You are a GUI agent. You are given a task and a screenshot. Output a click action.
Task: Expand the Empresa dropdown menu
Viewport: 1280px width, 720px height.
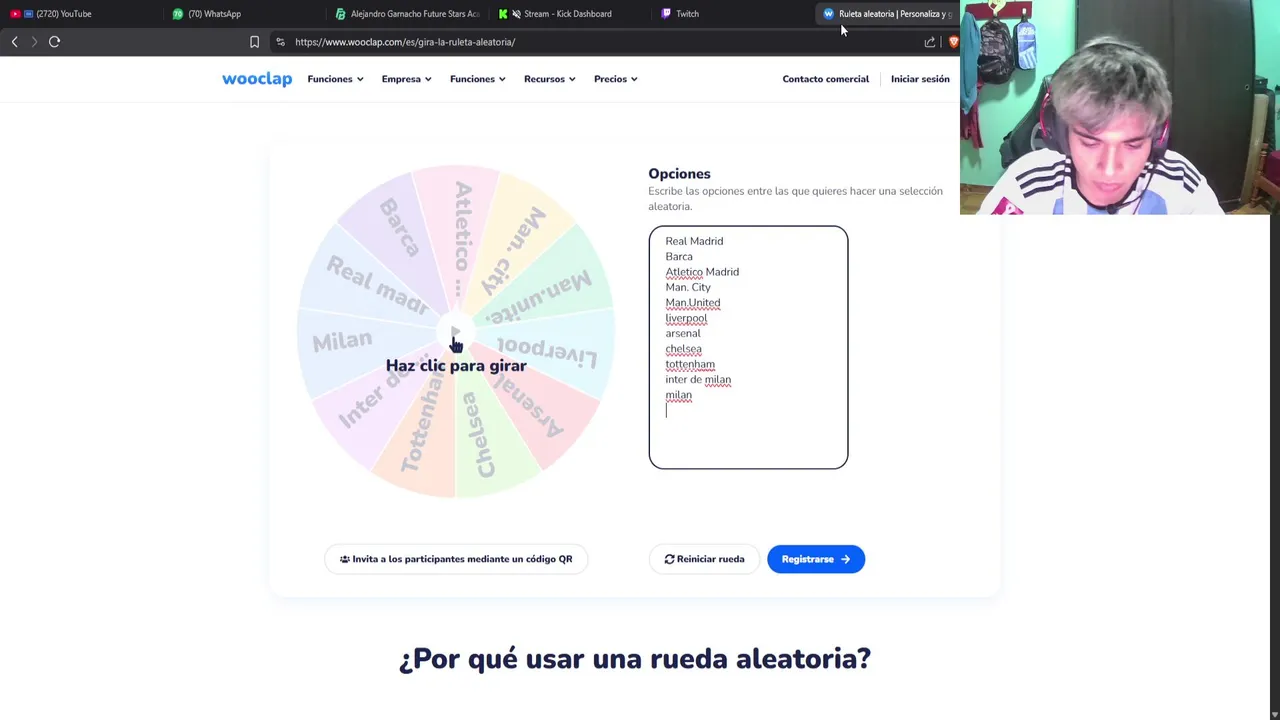pos(406,79)
